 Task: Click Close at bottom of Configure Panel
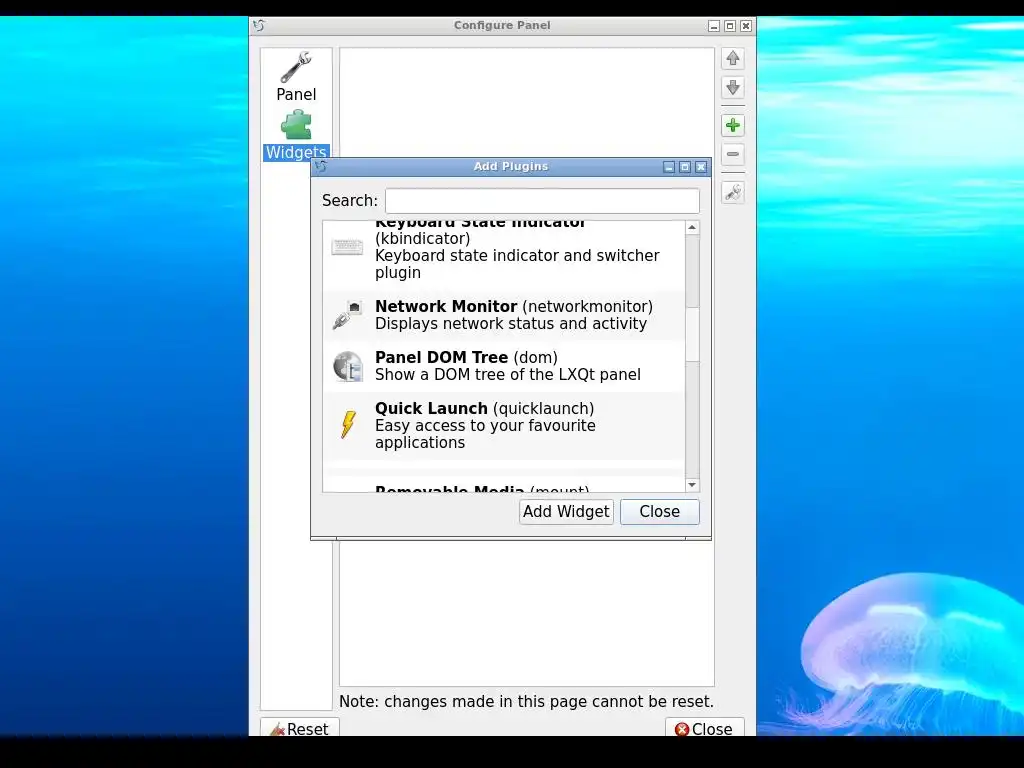[704, 728]
